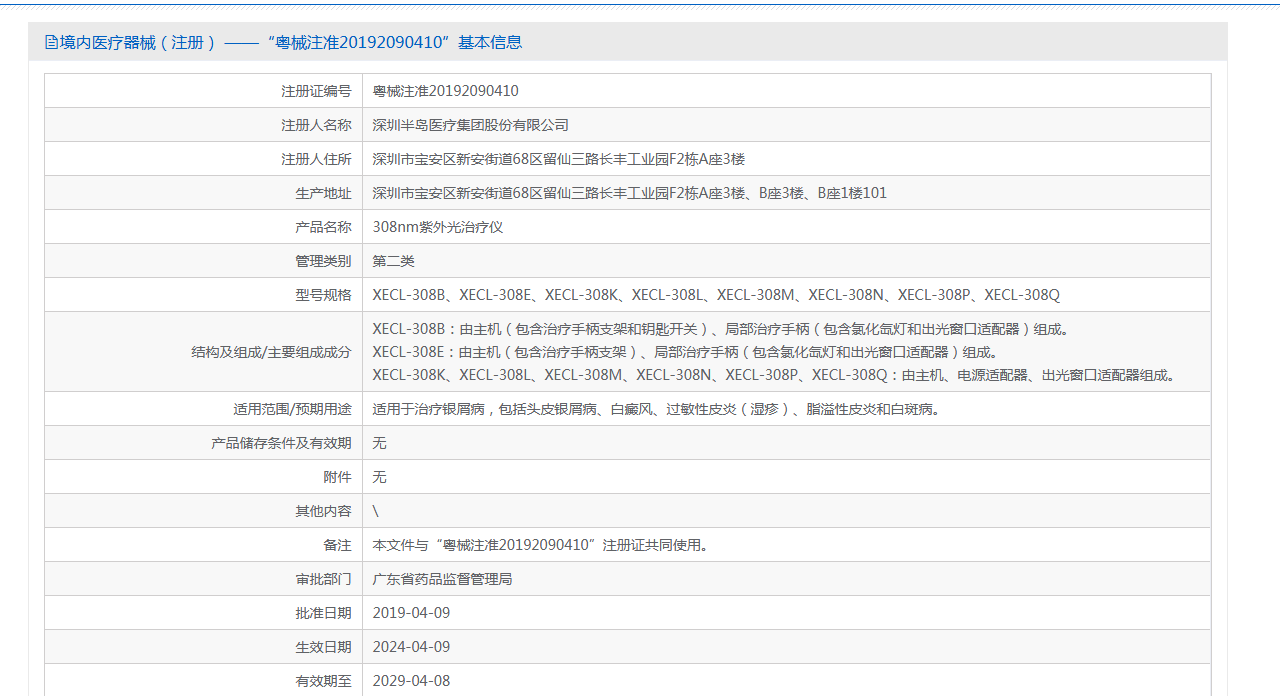Click the 型号规格 label
Viewport: 1280px width, 696px height.
323,295
